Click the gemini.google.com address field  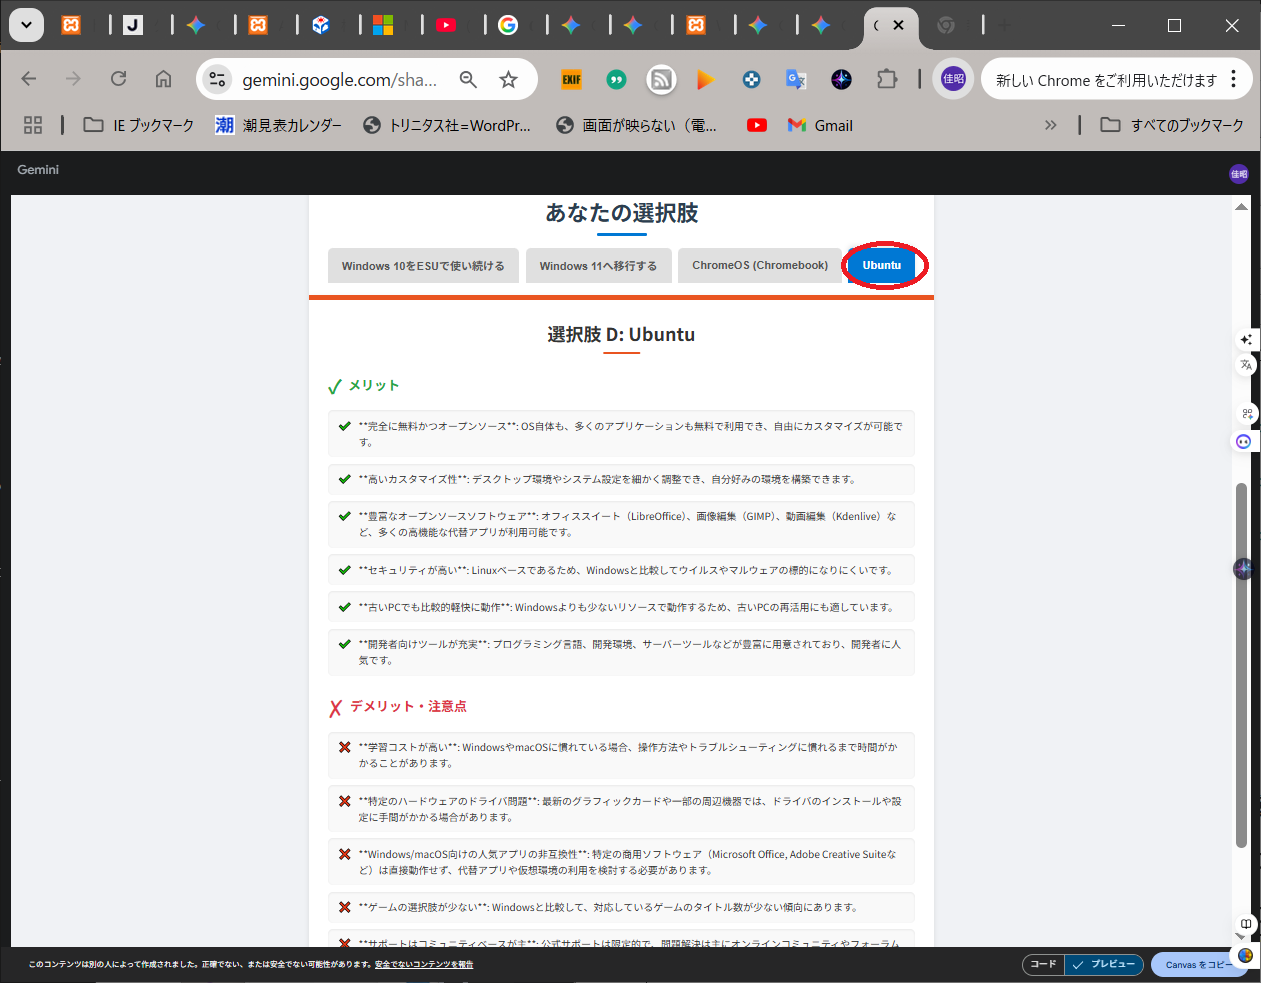[x=340, y=80]
